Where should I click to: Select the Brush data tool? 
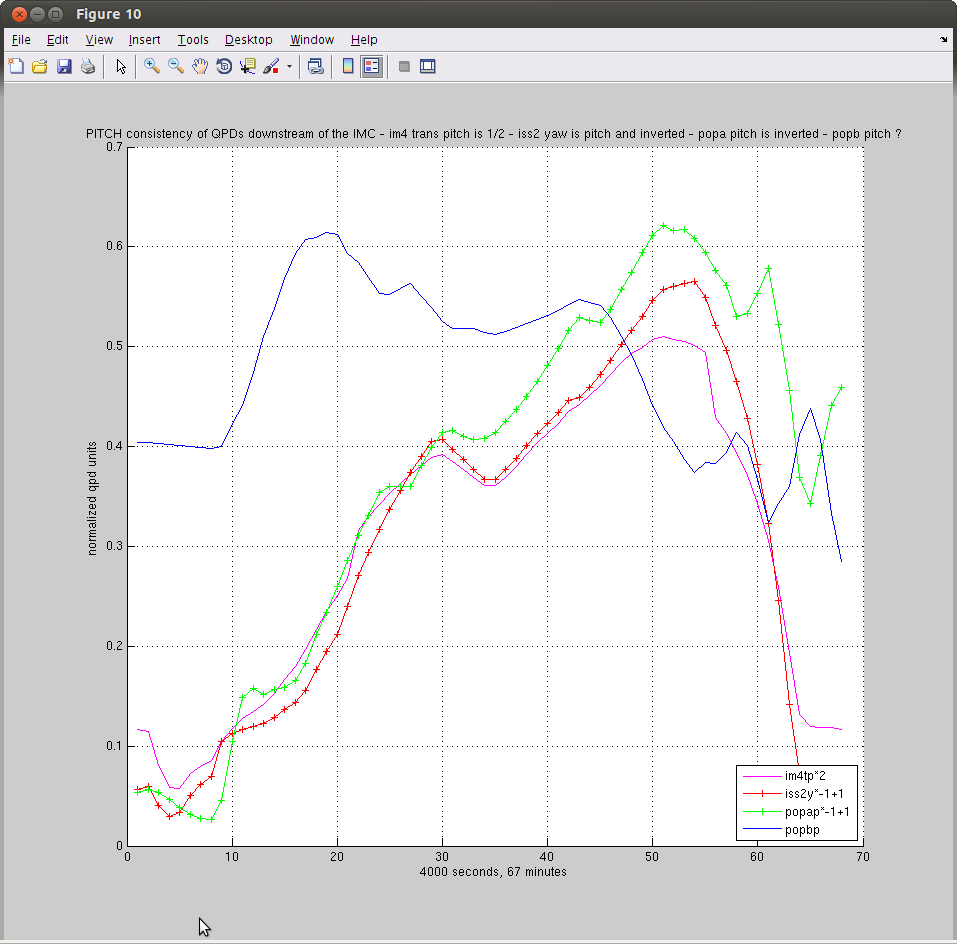tap(272, 66)
